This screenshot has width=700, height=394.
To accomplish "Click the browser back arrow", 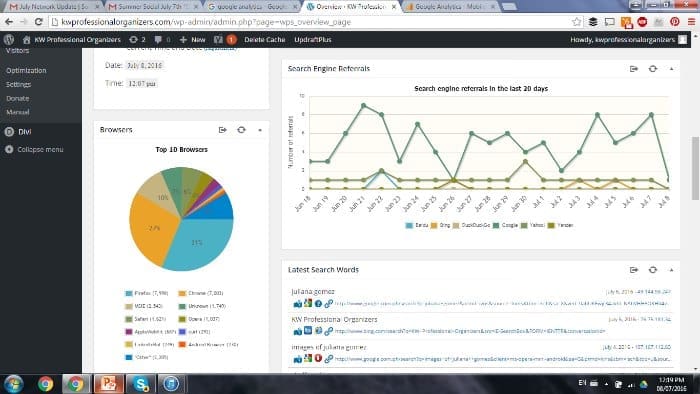I will point(9,21).
